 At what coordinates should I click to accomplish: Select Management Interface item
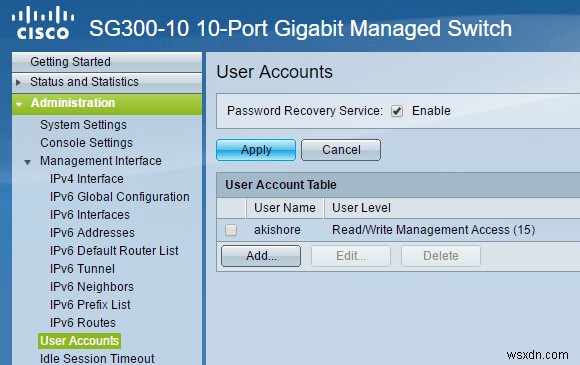[x=101, y=161]
